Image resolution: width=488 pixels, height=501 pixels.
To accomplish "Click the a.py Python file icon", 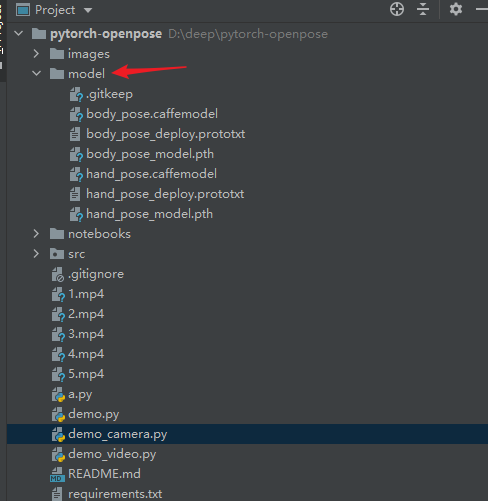I will coord(58,394).
